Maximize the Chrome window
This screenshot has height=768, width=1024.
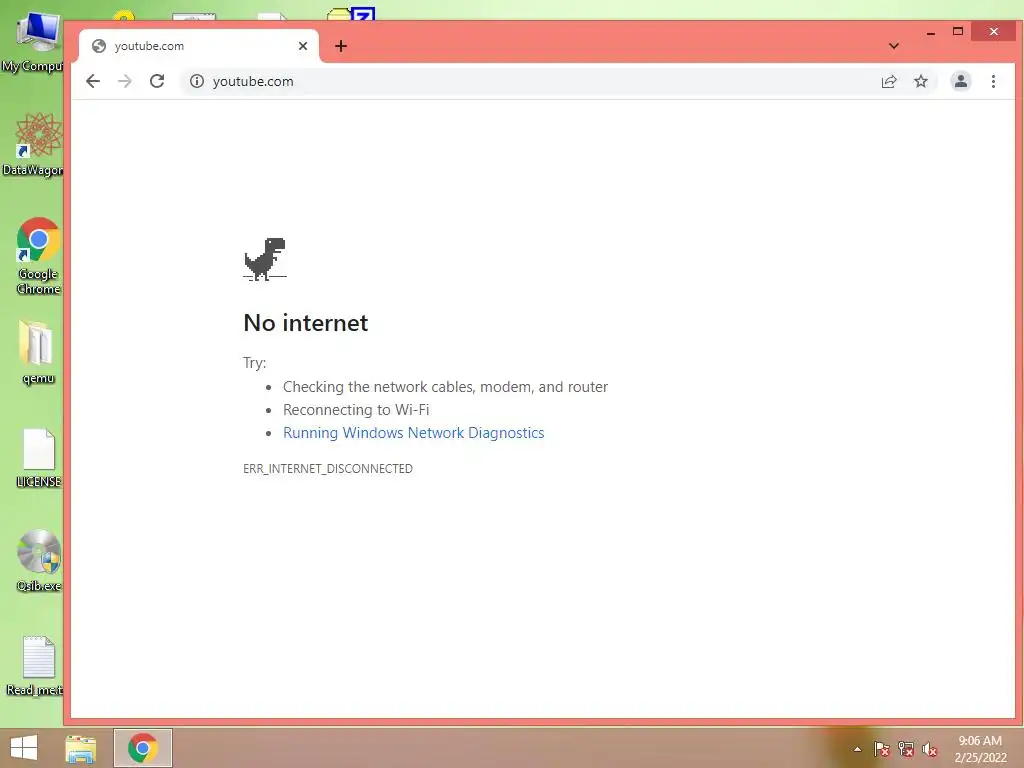point(958,31)
